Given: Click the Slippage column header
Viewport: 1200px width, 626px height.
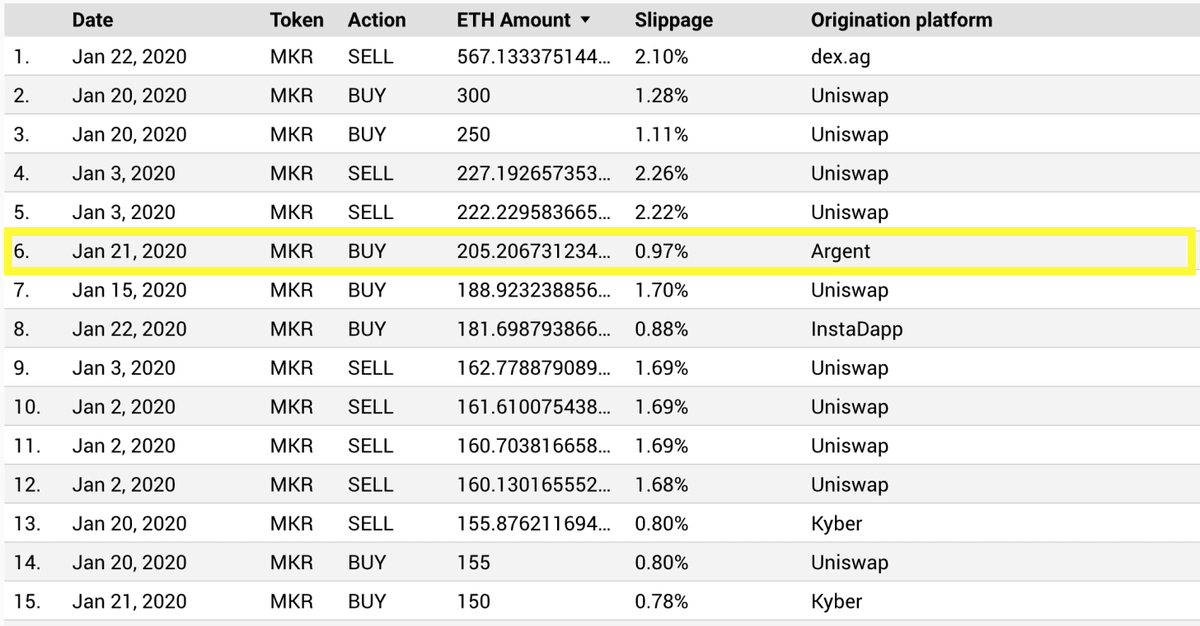Looking at the screenshot, I should [x=674, y=20].
